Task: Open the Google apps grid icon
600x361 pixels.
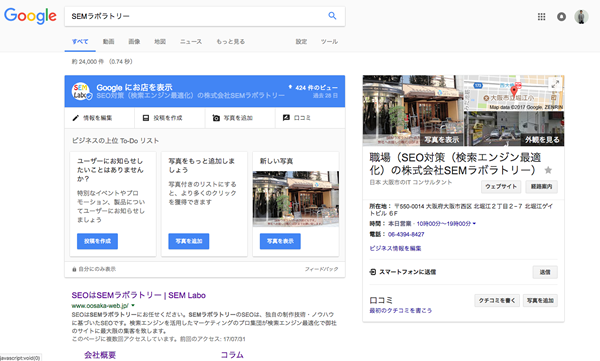Action: tap(541, 16)
